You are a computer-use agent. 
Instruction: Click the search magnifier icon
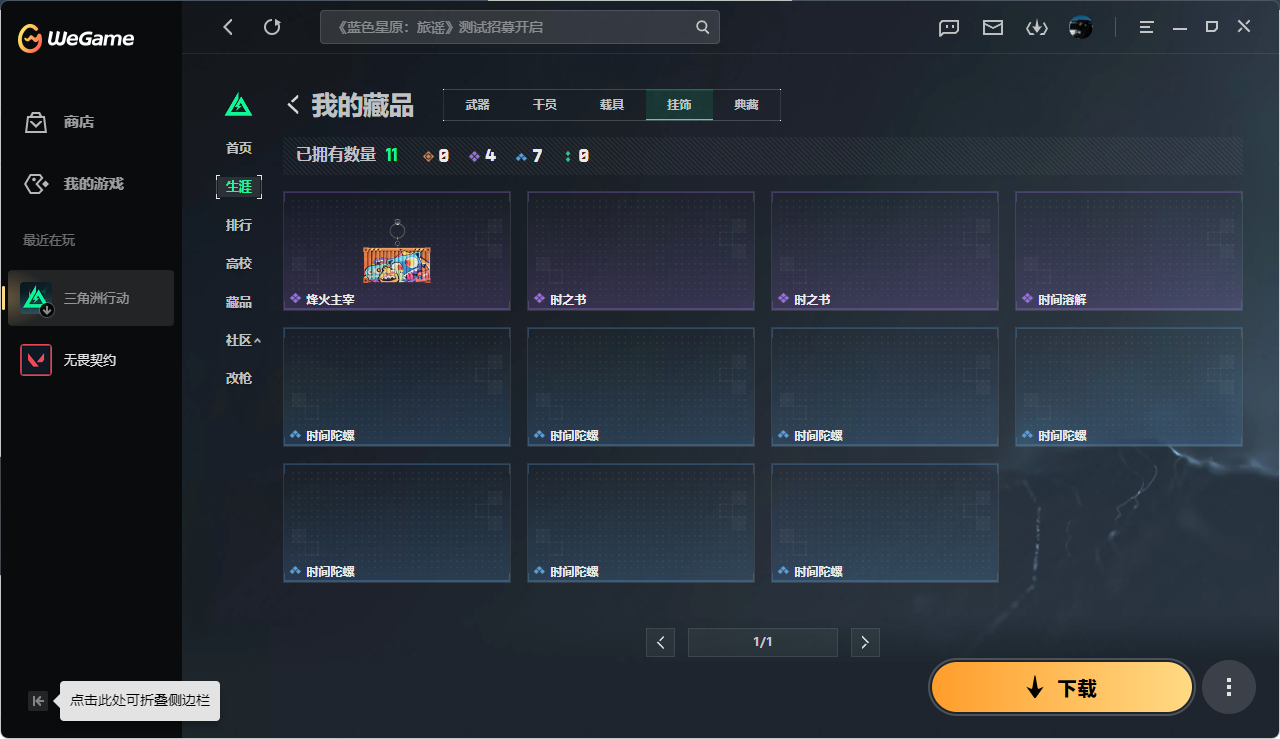click(x=703, y=27)
